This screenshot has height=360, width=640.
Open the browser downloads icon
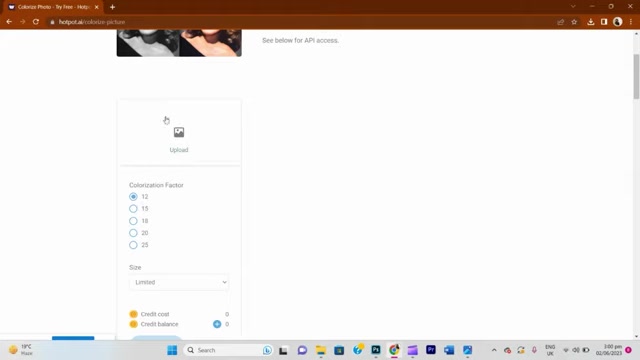point(591,22)
